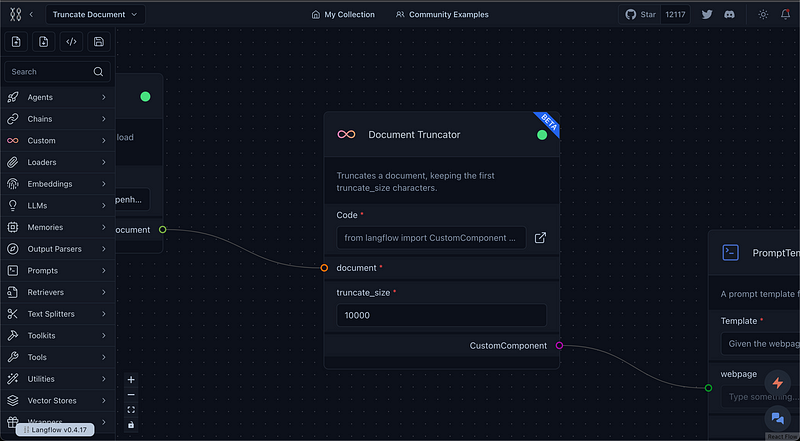Click the truncate_size input field
The height and width of the screenshot is (441, 800).
(x=441, y=315)
